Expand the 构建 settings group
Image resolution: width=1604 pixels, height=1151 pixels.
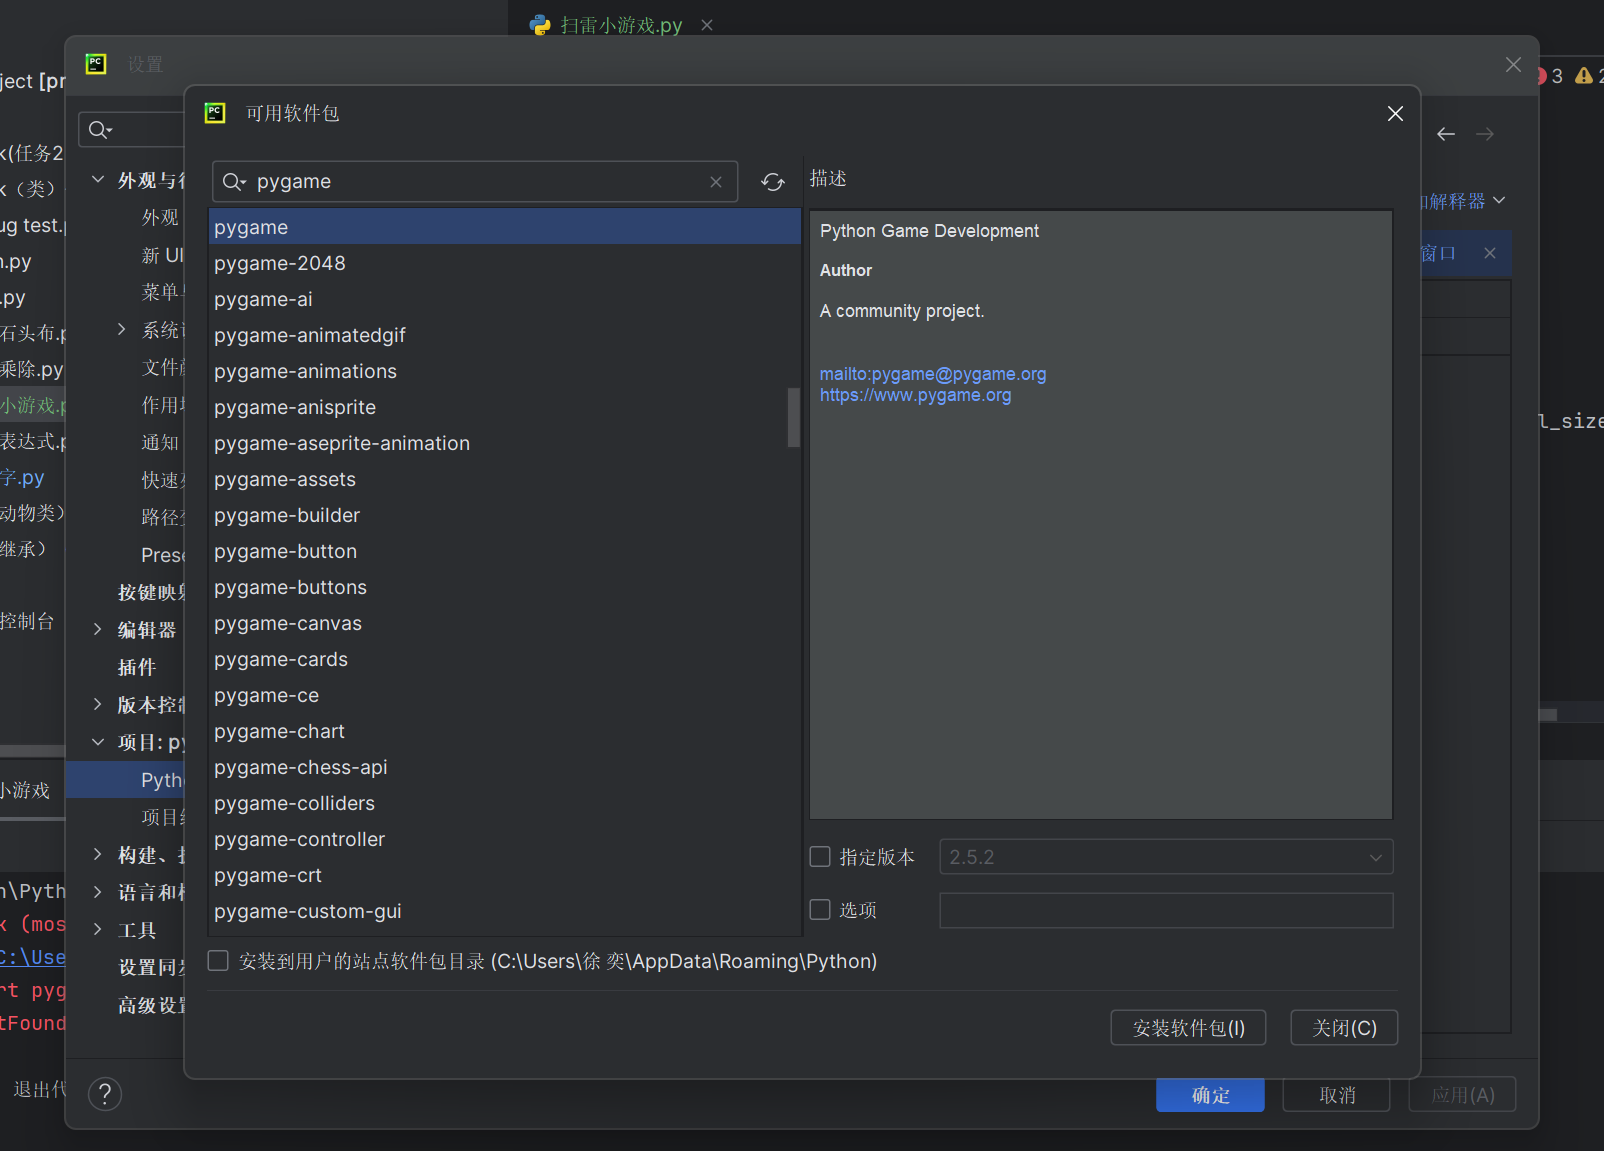click(x=98, y=854)
